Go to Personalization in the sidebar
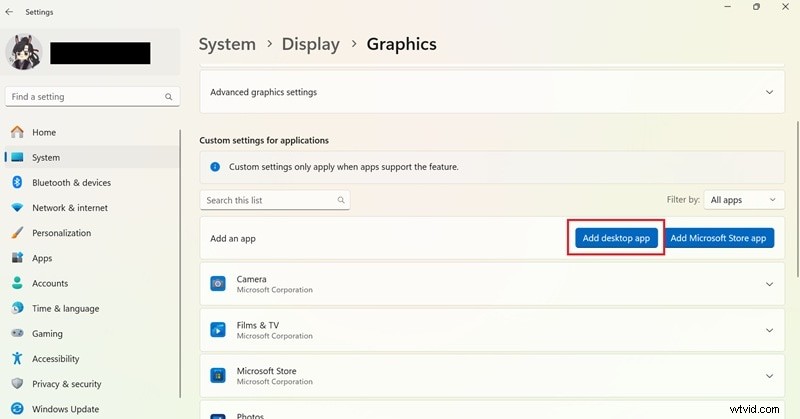 coord(61,233)
